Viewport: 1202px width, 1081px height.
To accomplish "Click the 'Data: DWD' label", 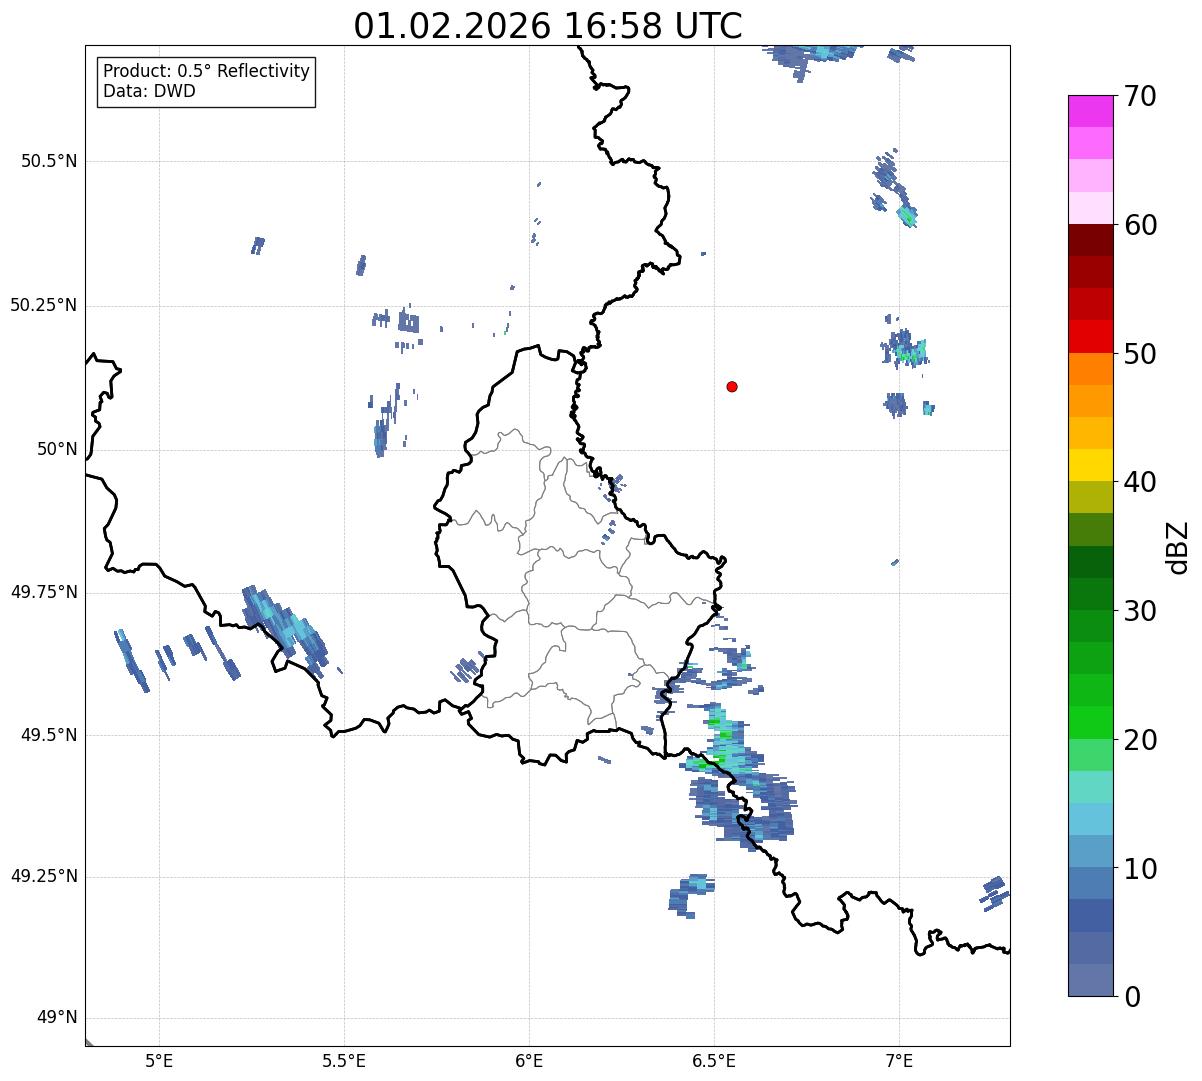I will click(150, 92).
